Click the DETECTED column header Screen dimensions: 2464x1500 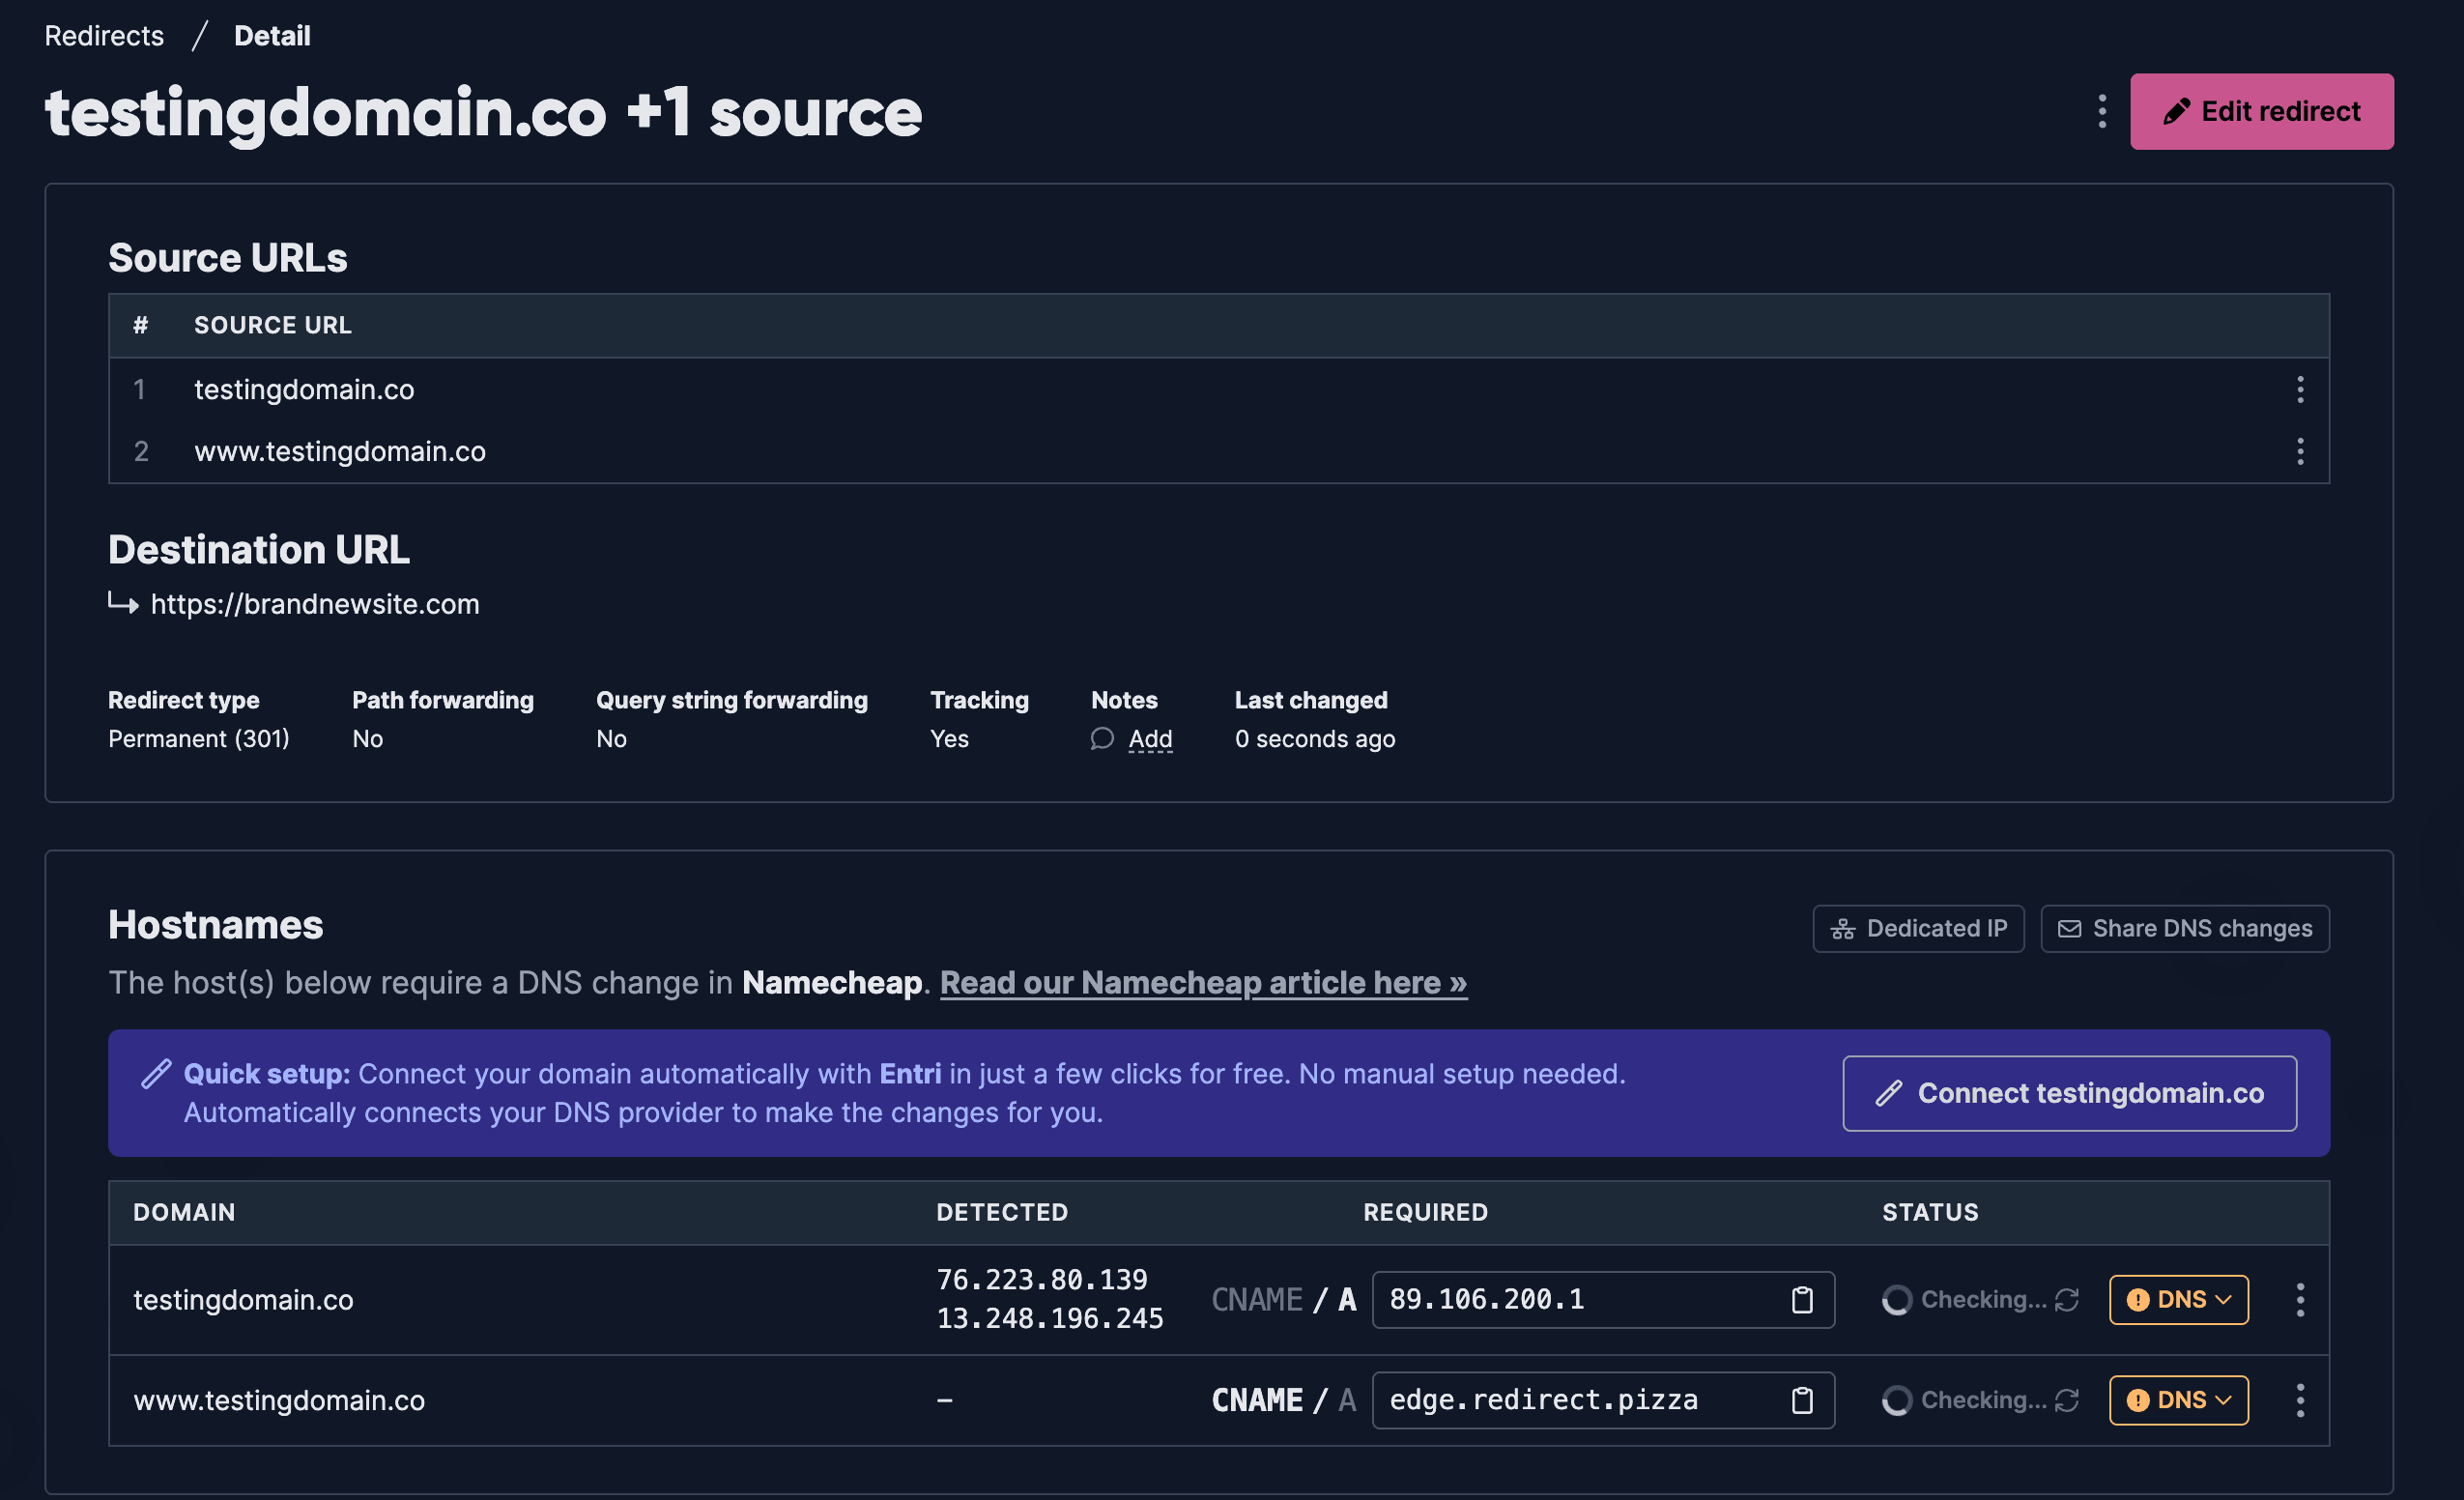pos(1002,1212)
